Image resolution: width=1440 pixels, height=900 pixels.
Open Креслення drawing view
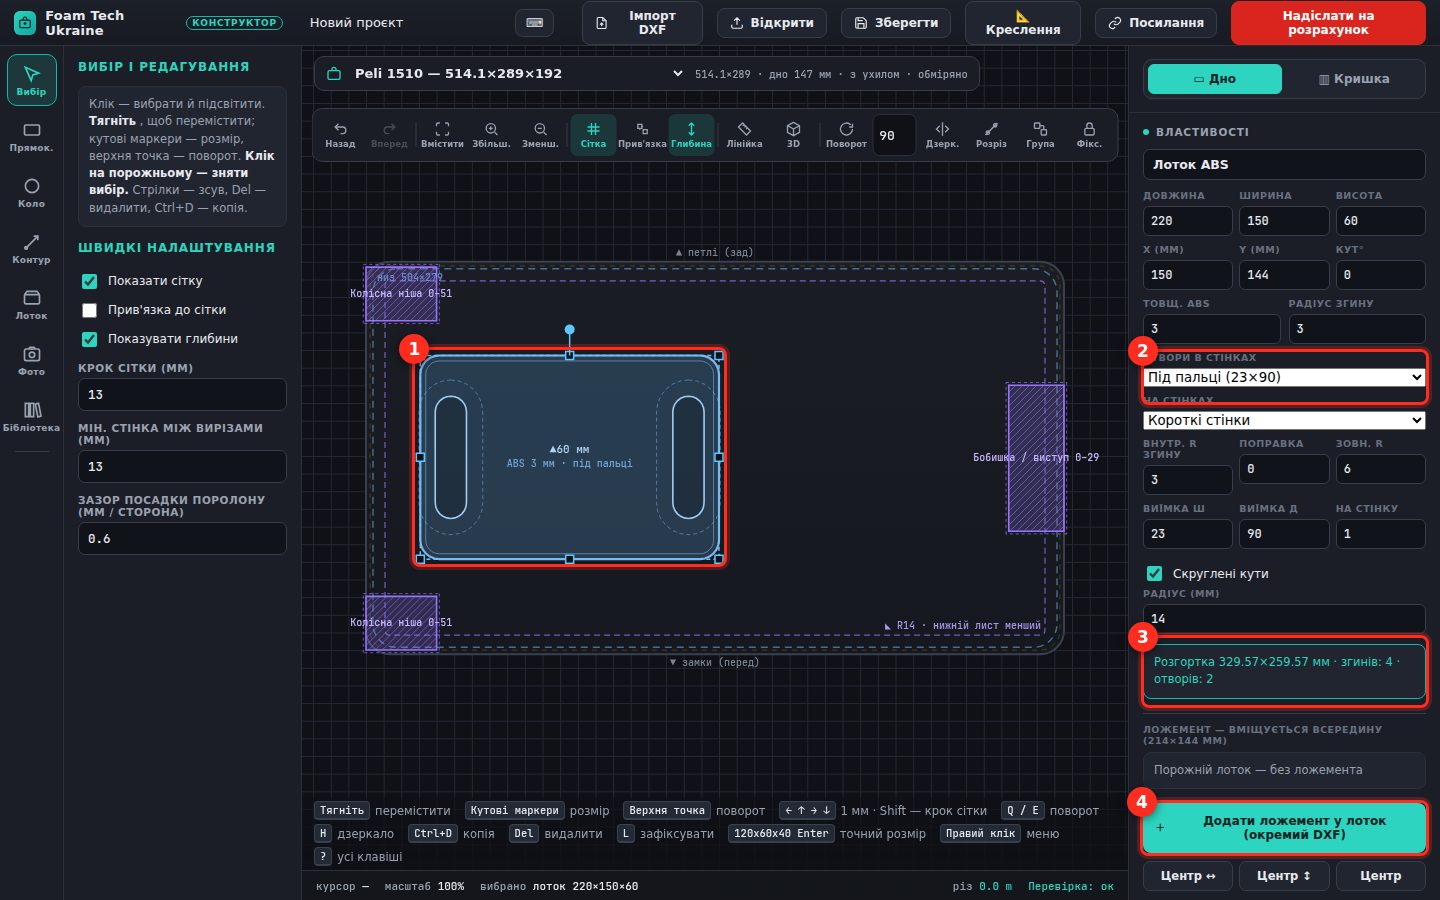(x=1022, y=23)
